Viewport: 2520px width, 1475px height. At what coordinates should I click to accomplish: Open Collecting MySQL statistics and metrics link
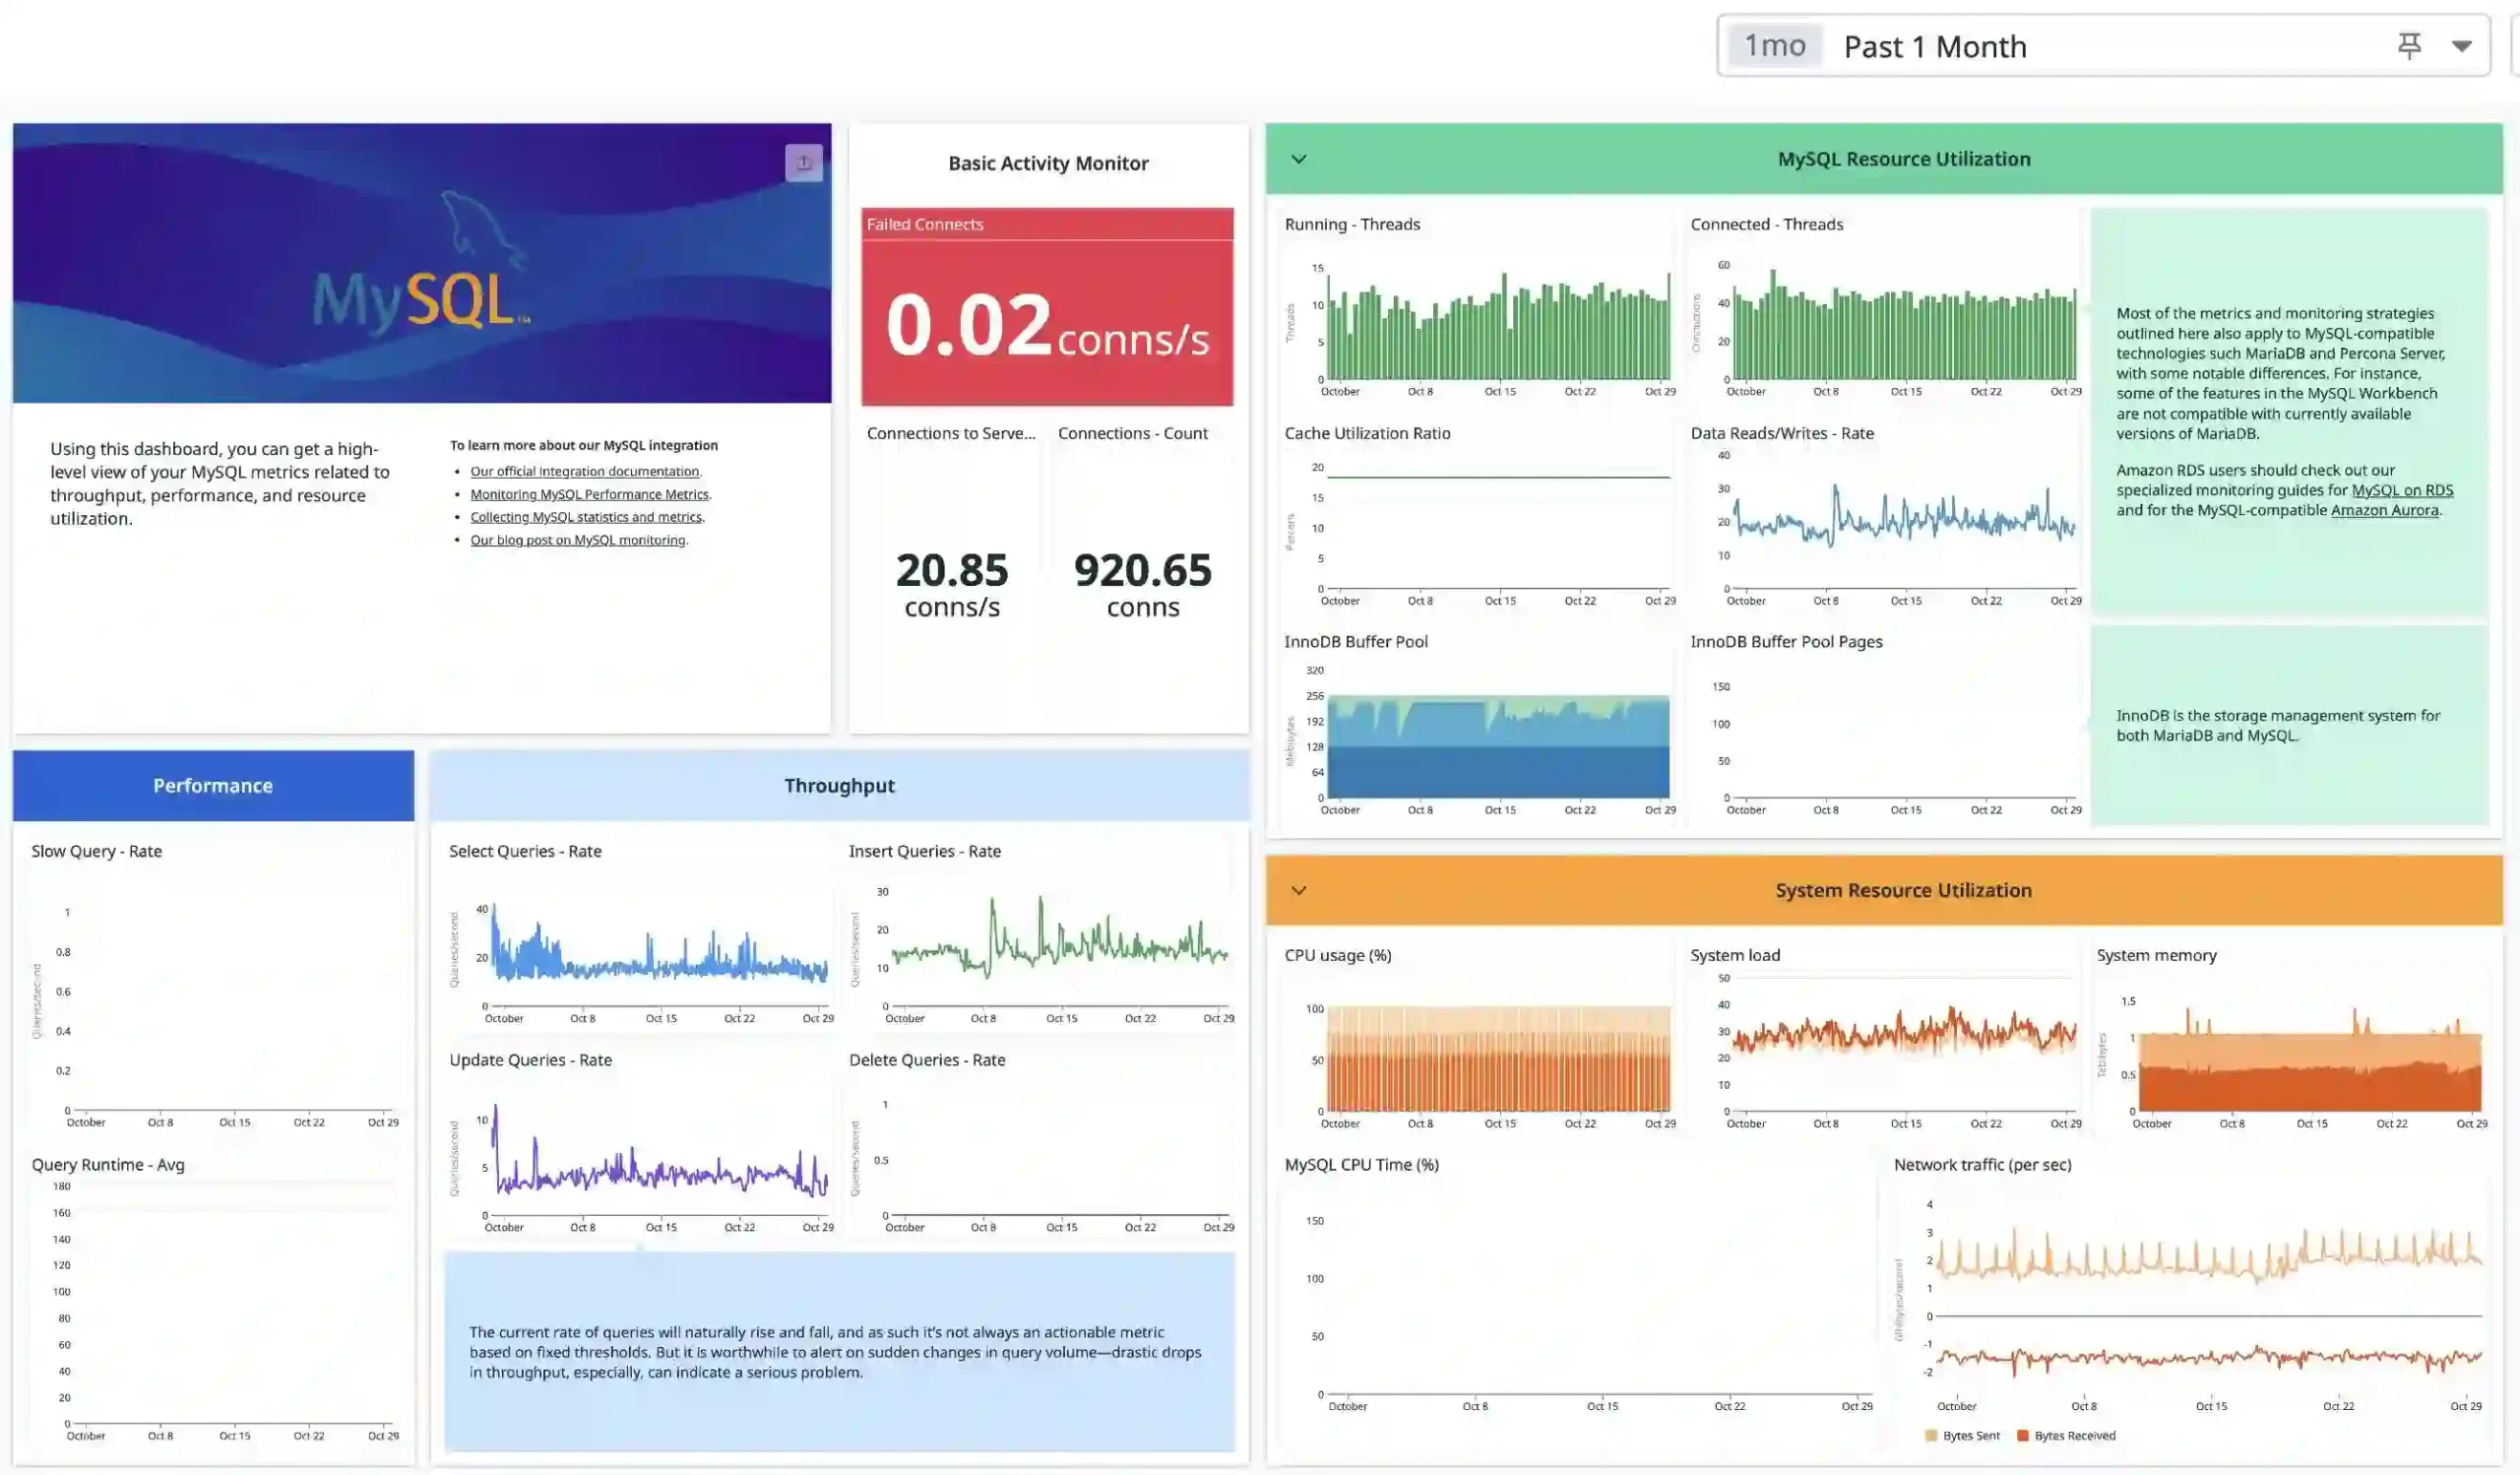click(x=587, y=517)
